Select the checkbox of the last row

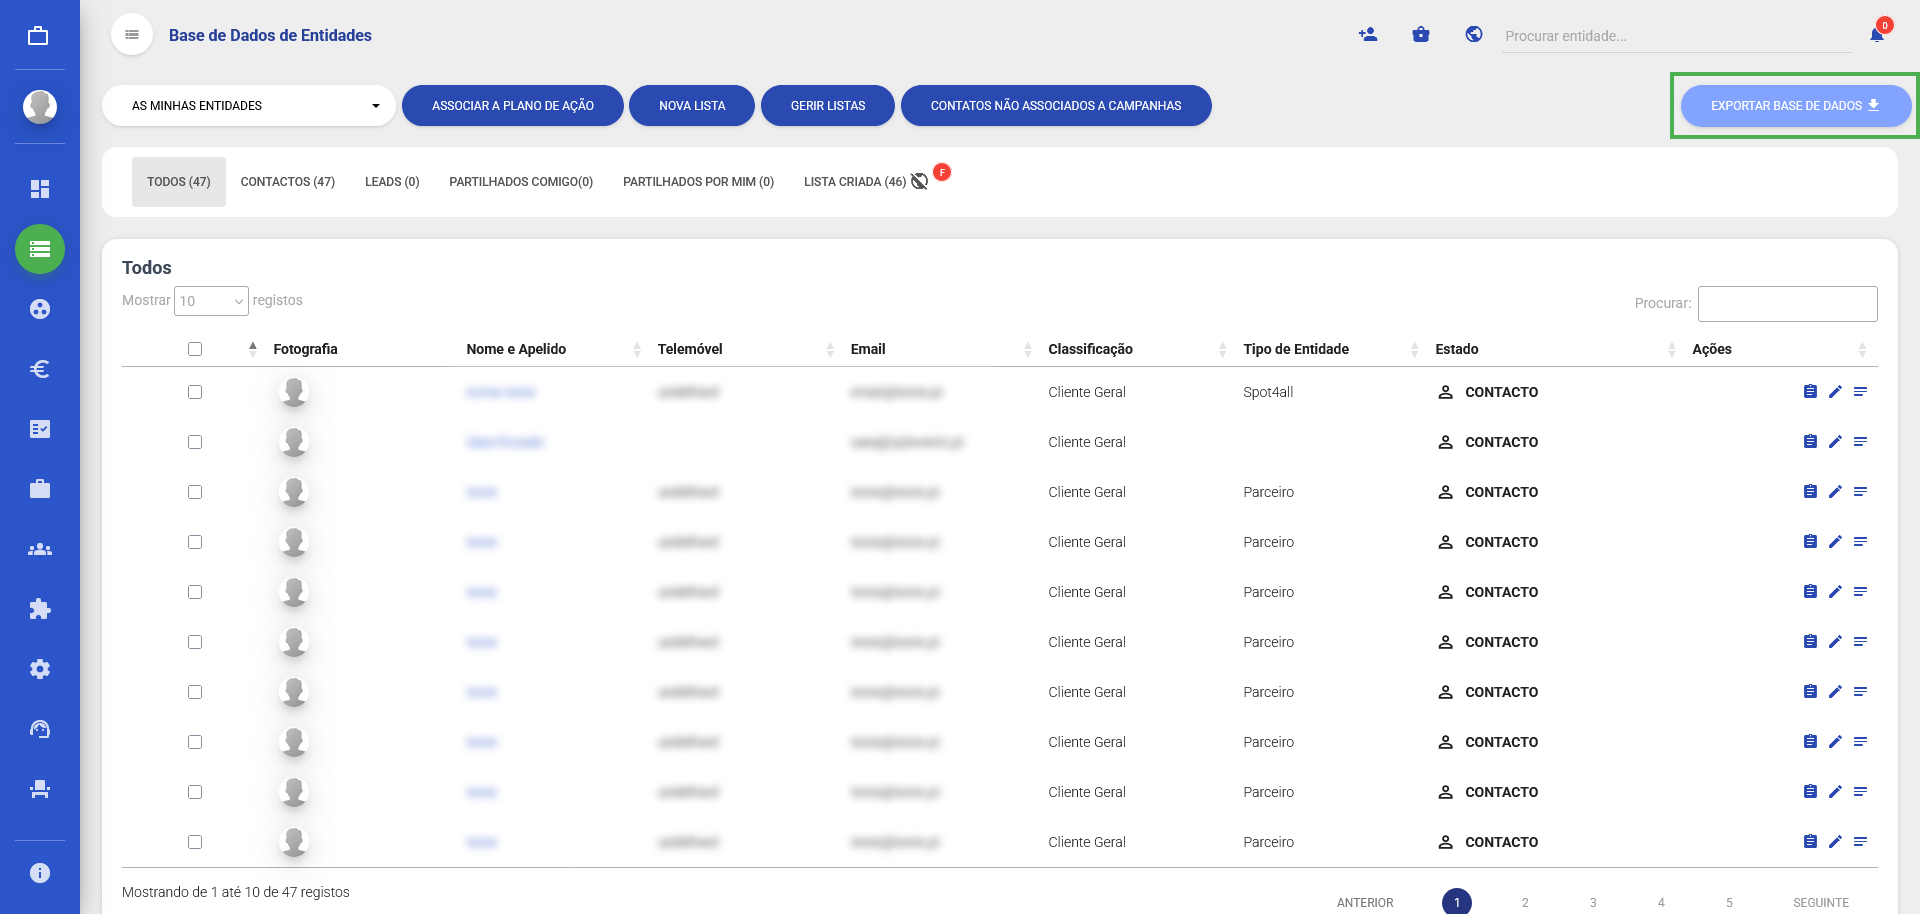click(195, 842)
